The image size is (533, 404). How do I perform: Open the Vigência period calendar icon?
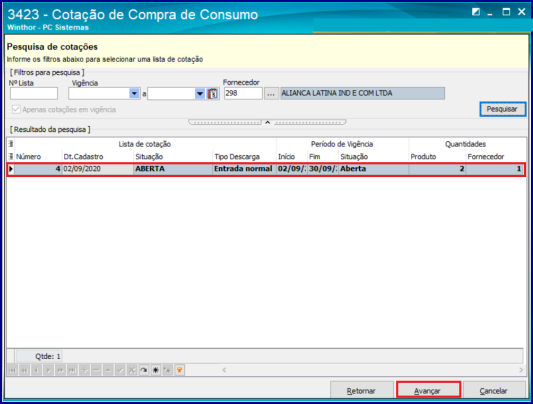[213, 93]
